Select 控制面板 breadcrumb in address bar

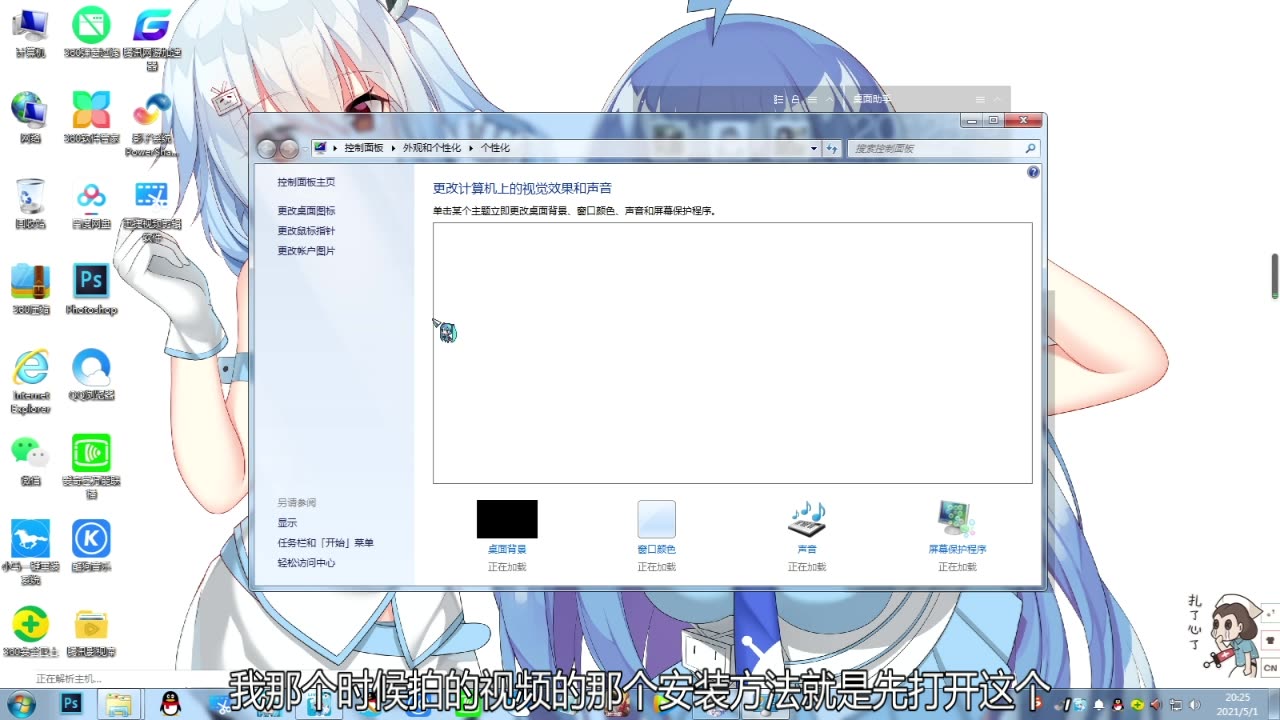tap(364, 148)
